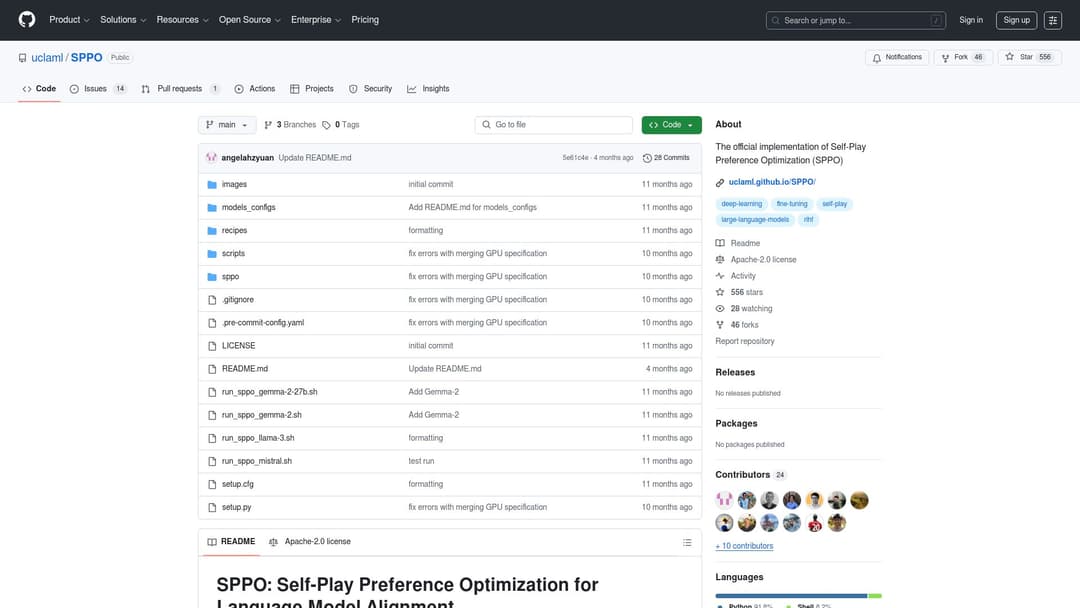Open the main branch selector dropdown

pos(227,125)
